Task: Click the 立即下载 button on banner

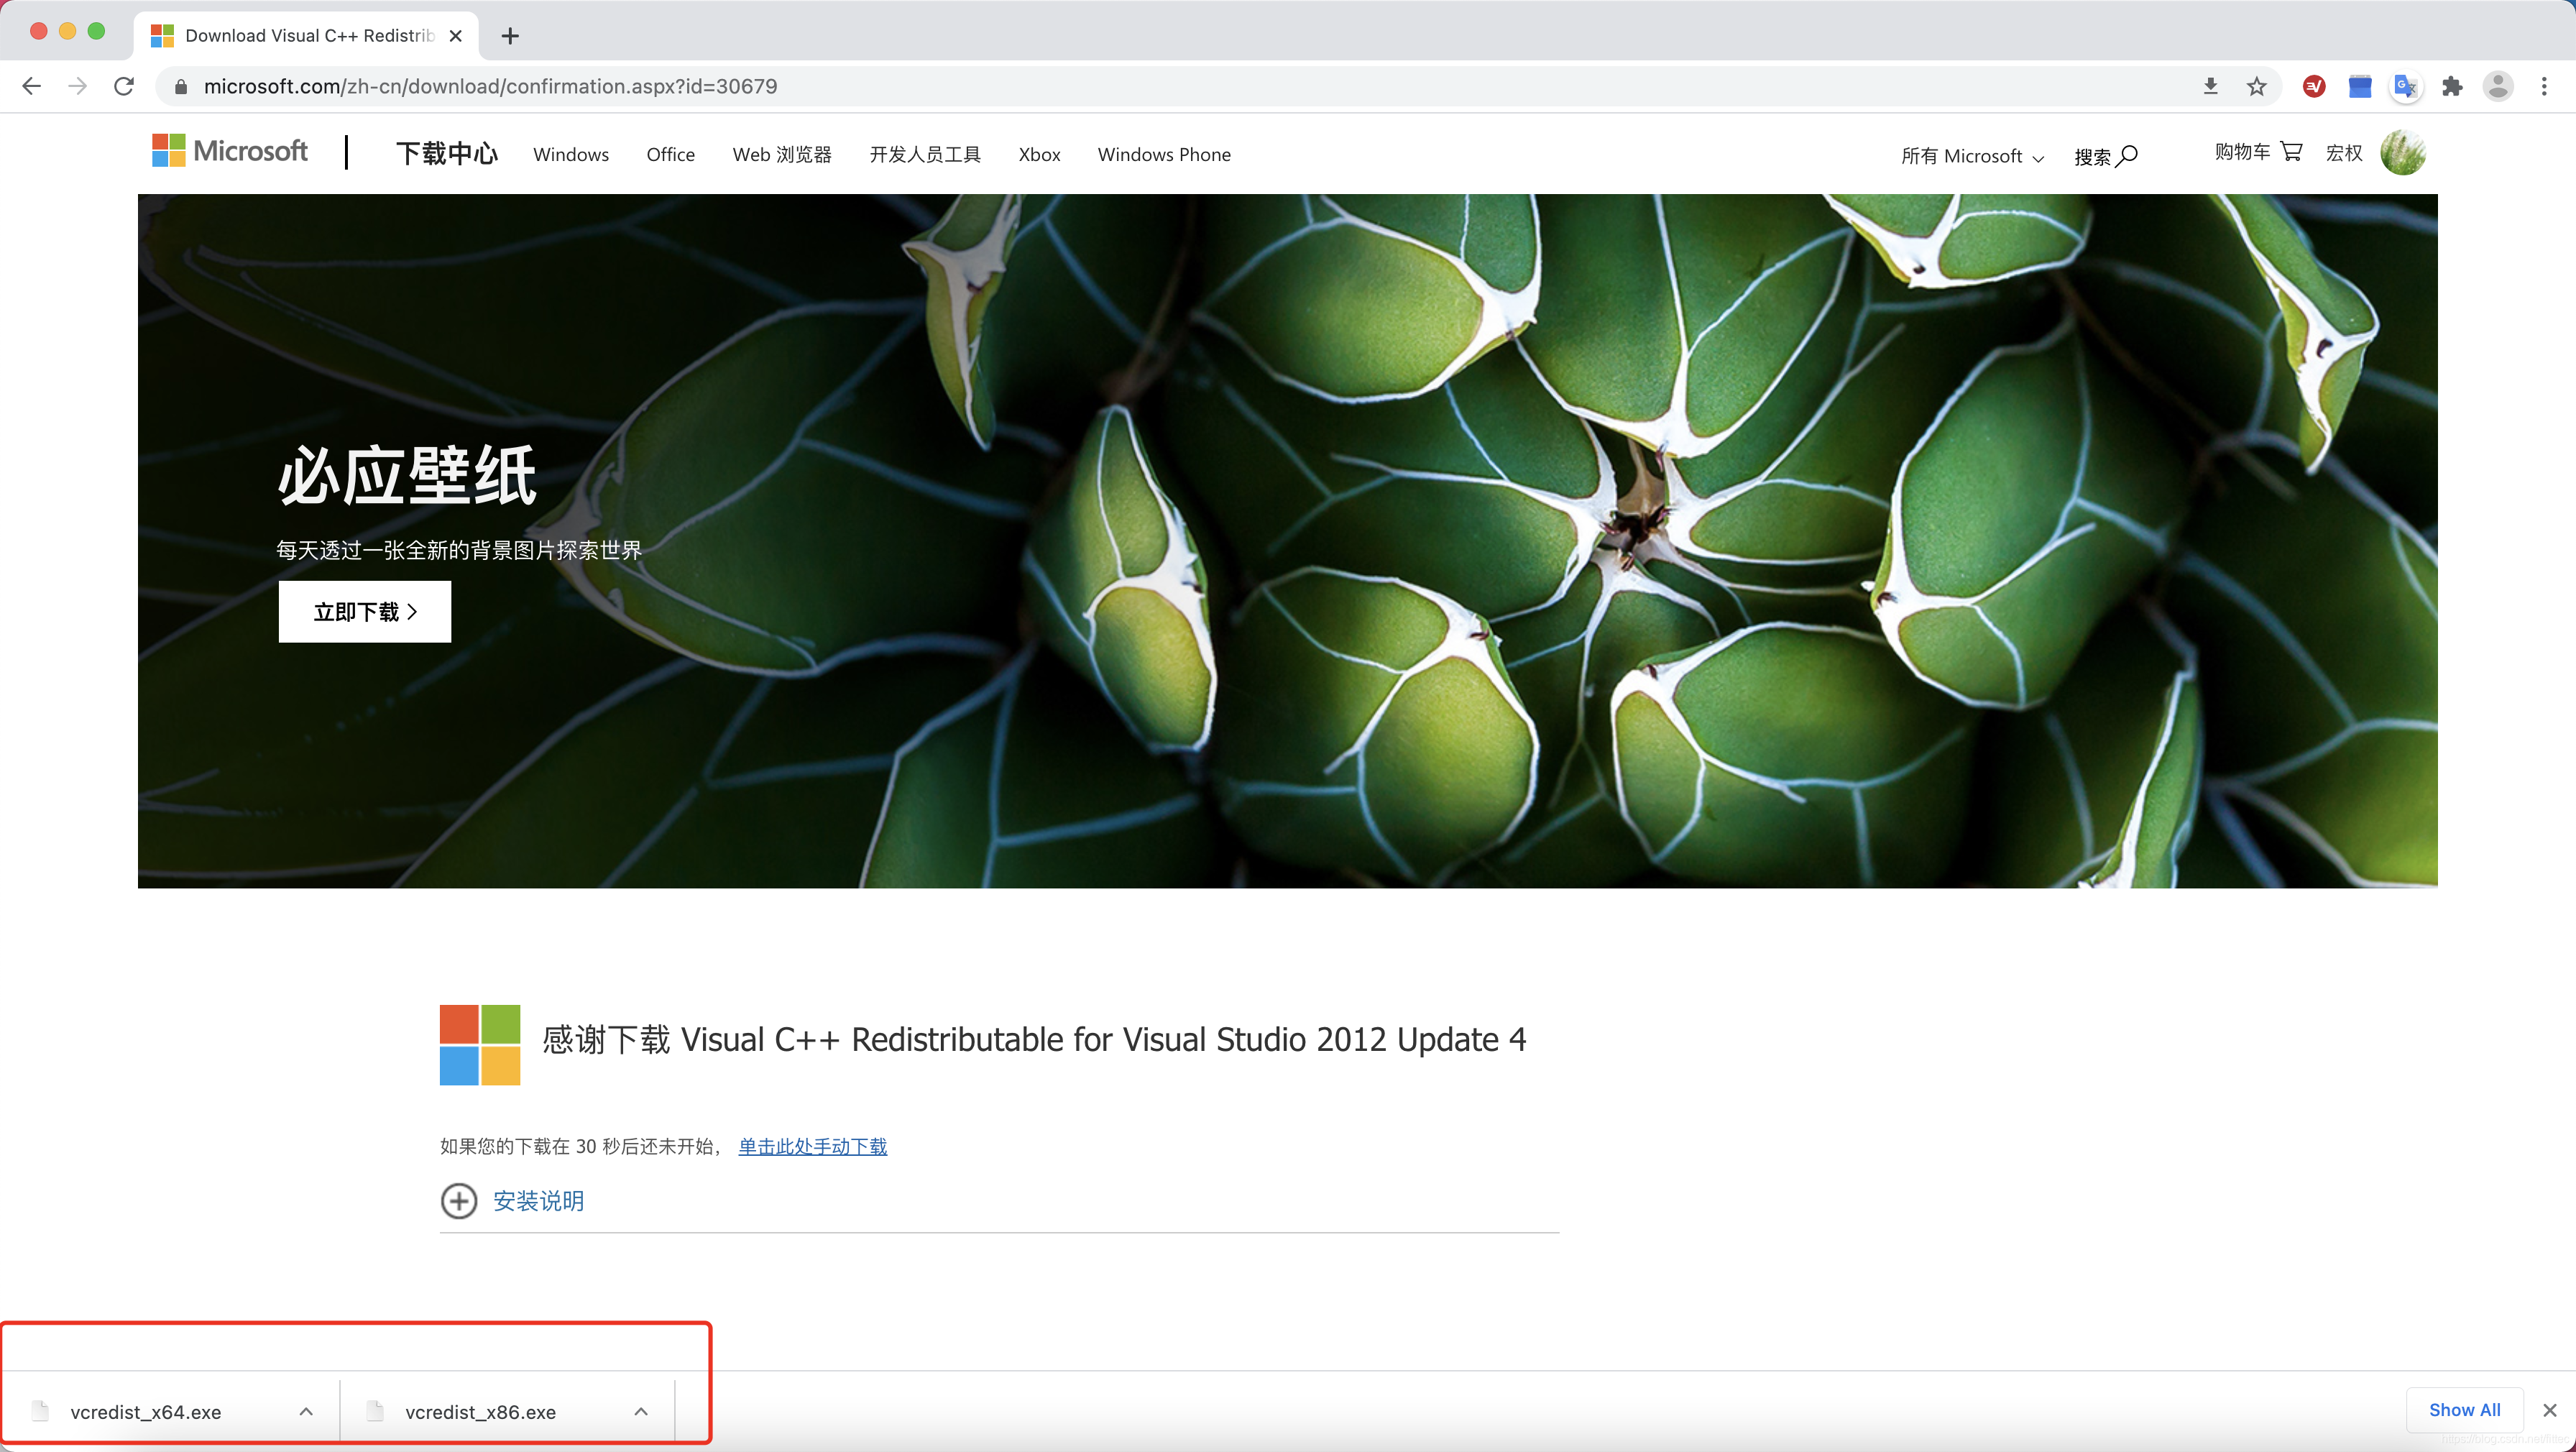Action: 365,612
